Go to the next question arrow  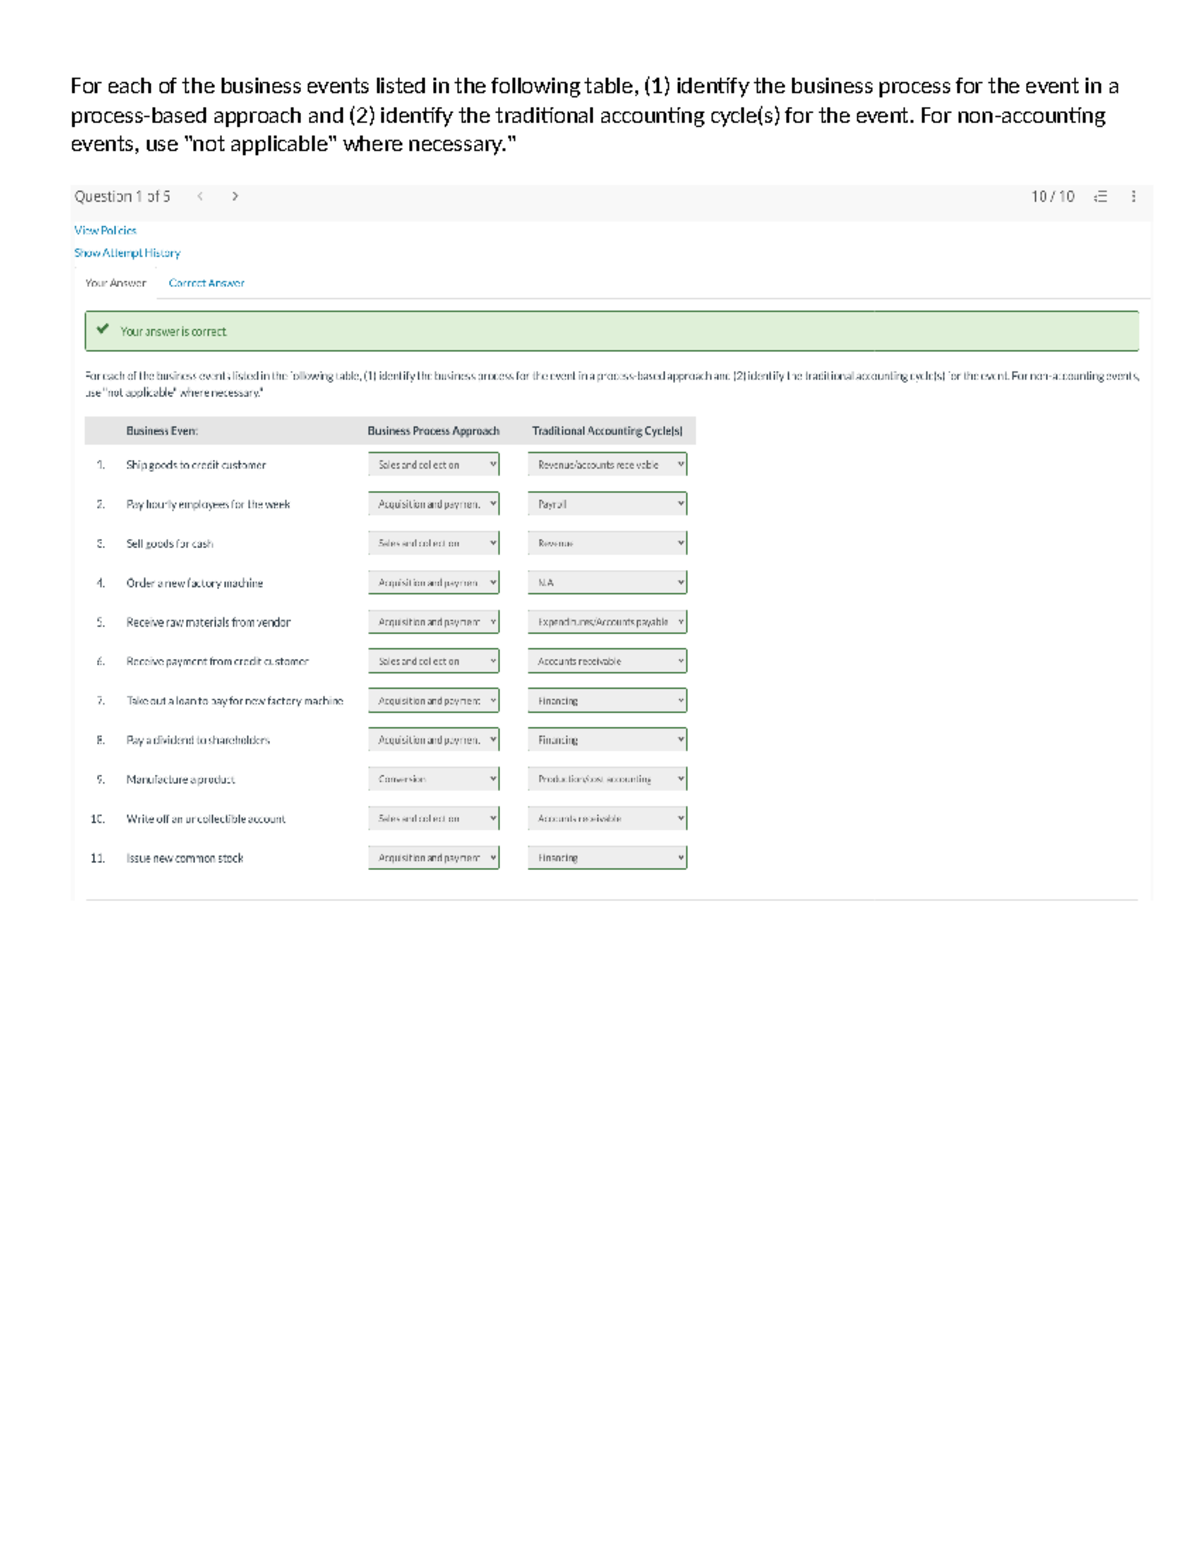coord(235,196)
